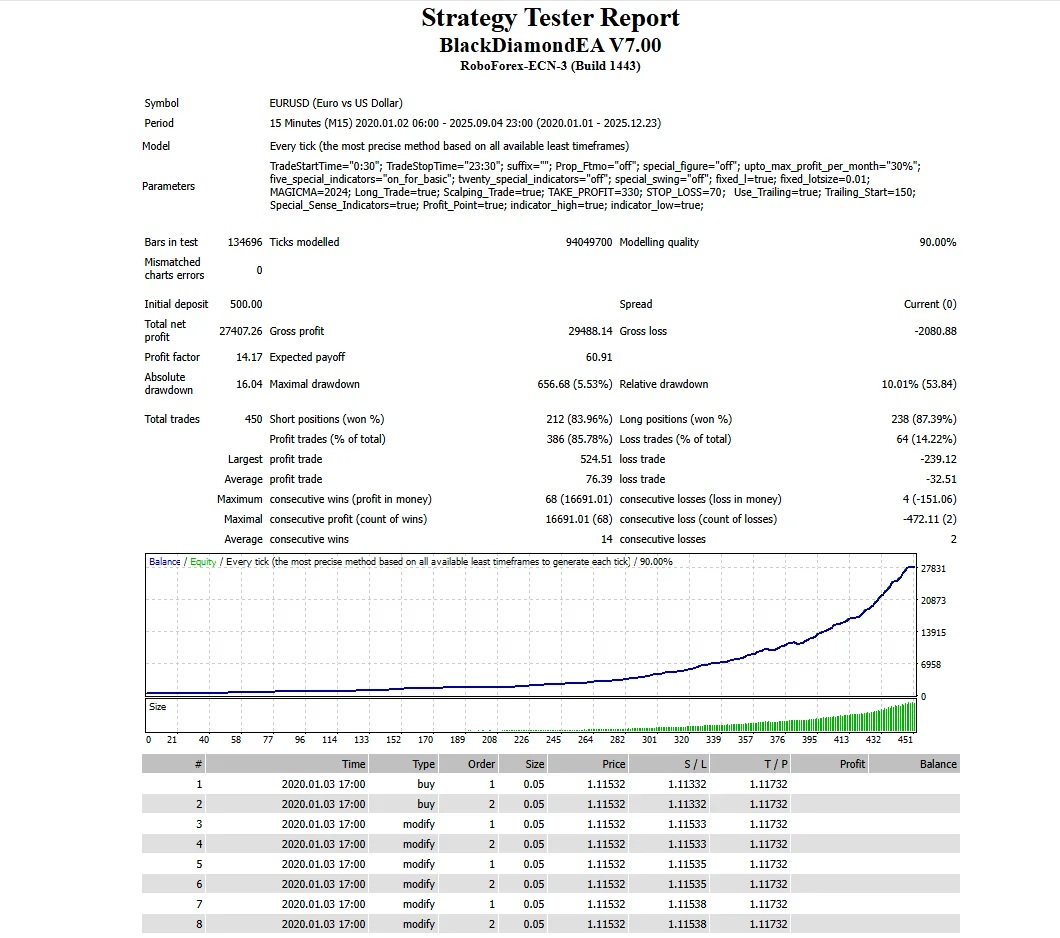Select the Type column header
The height and width of the screenshot is (938, 1060).
coord(424,764)
